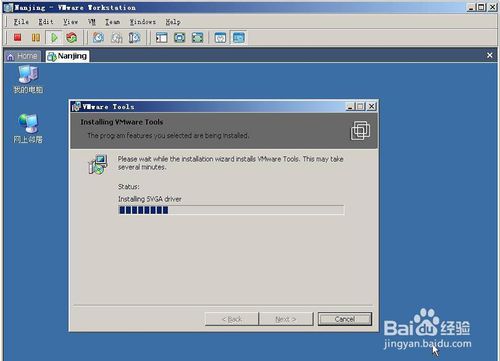
Task: Click the summary view toolbar icon
Action: [220, 38]
